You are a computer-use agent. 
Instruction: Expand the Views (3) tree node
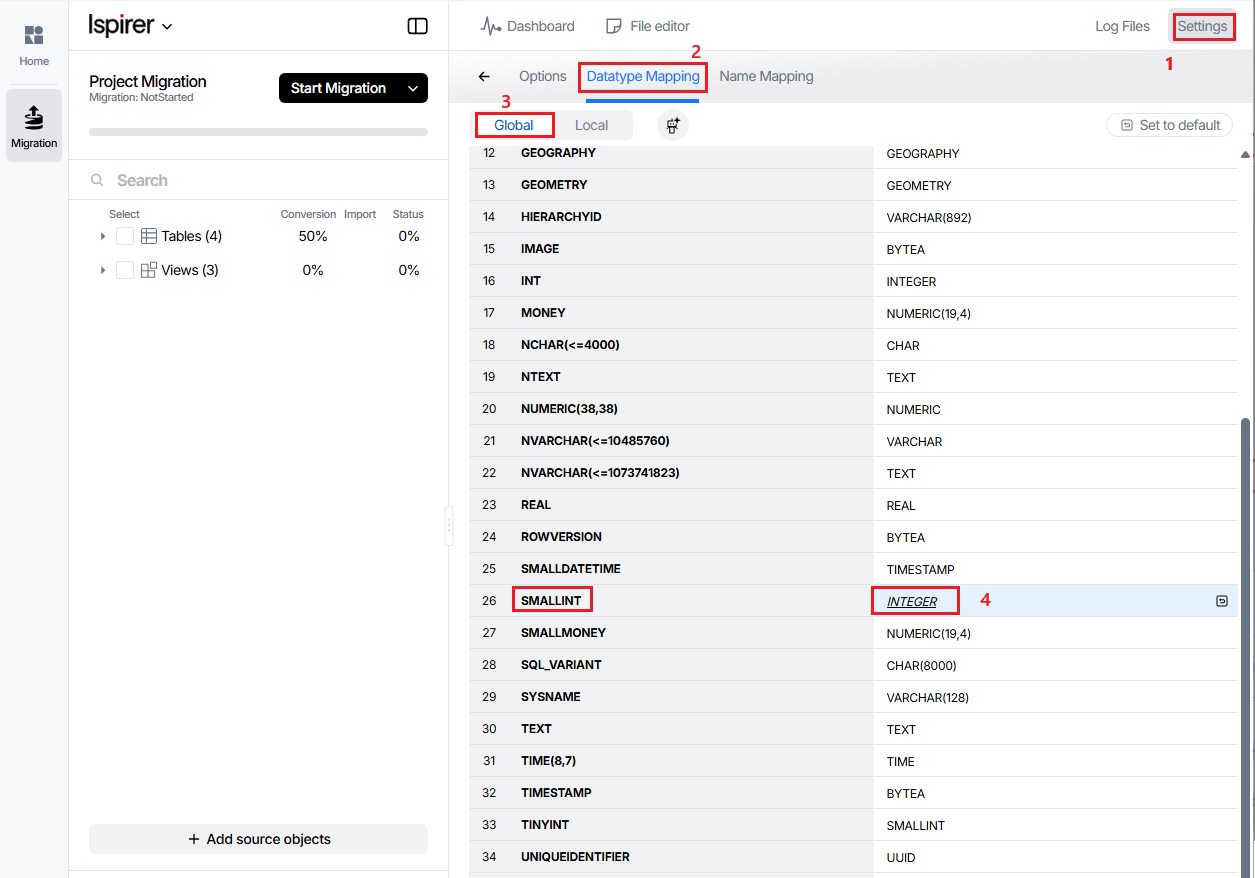(x=103, y=270)
